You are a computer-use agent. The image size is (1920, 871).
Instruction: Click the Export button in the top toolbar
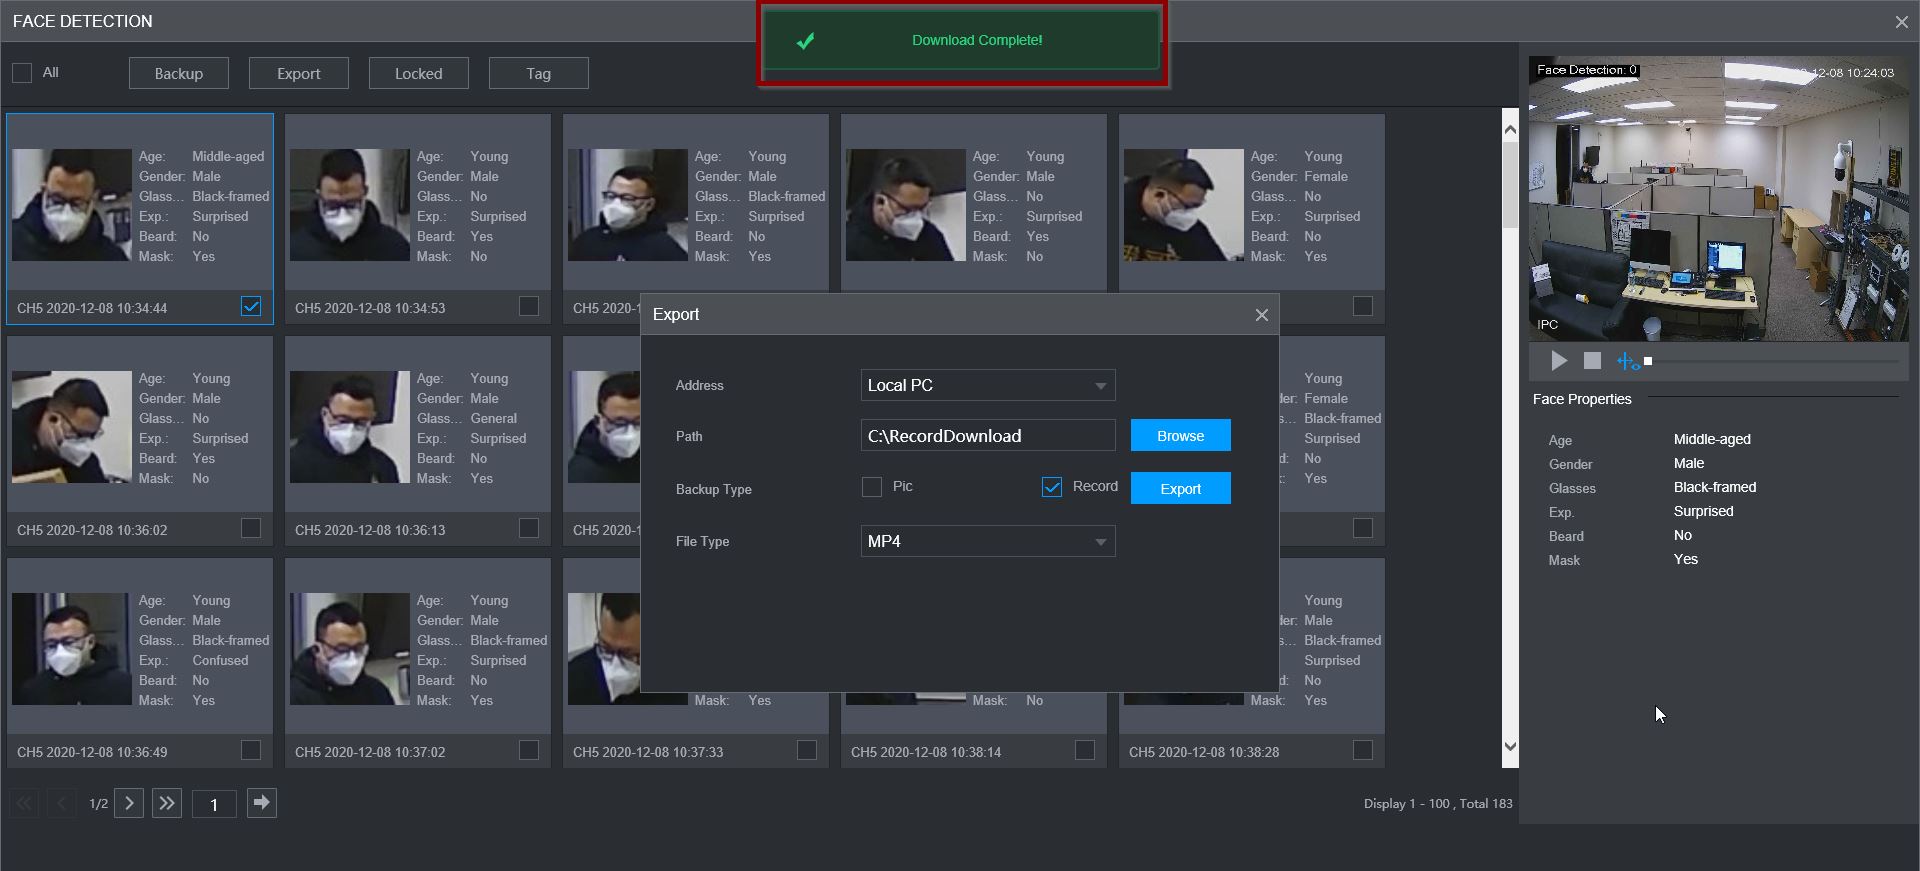click(x=299, y=73)
